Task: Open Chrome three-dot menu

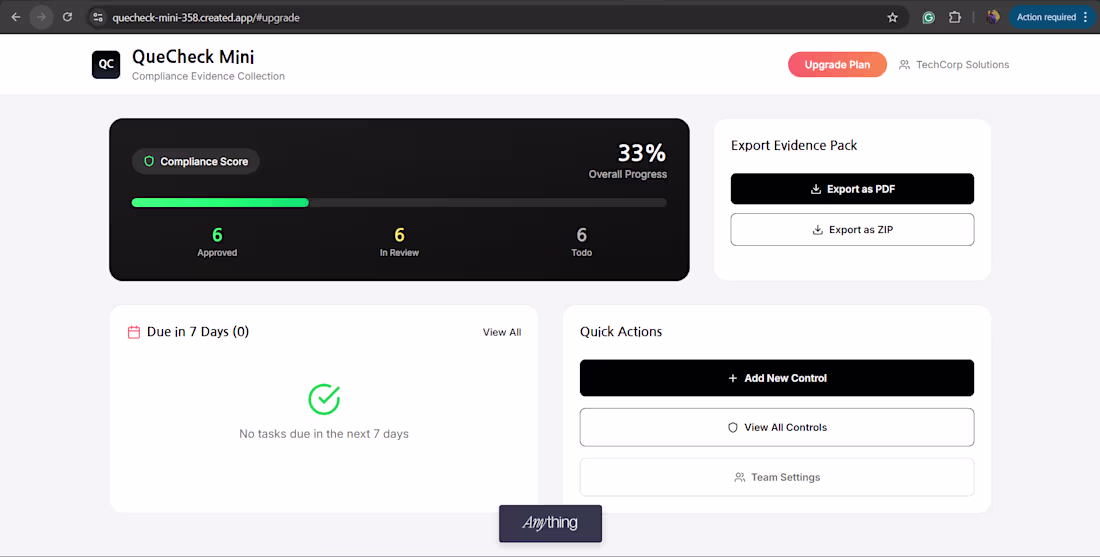Action: pyautogui.click(x=1085, y=18)
